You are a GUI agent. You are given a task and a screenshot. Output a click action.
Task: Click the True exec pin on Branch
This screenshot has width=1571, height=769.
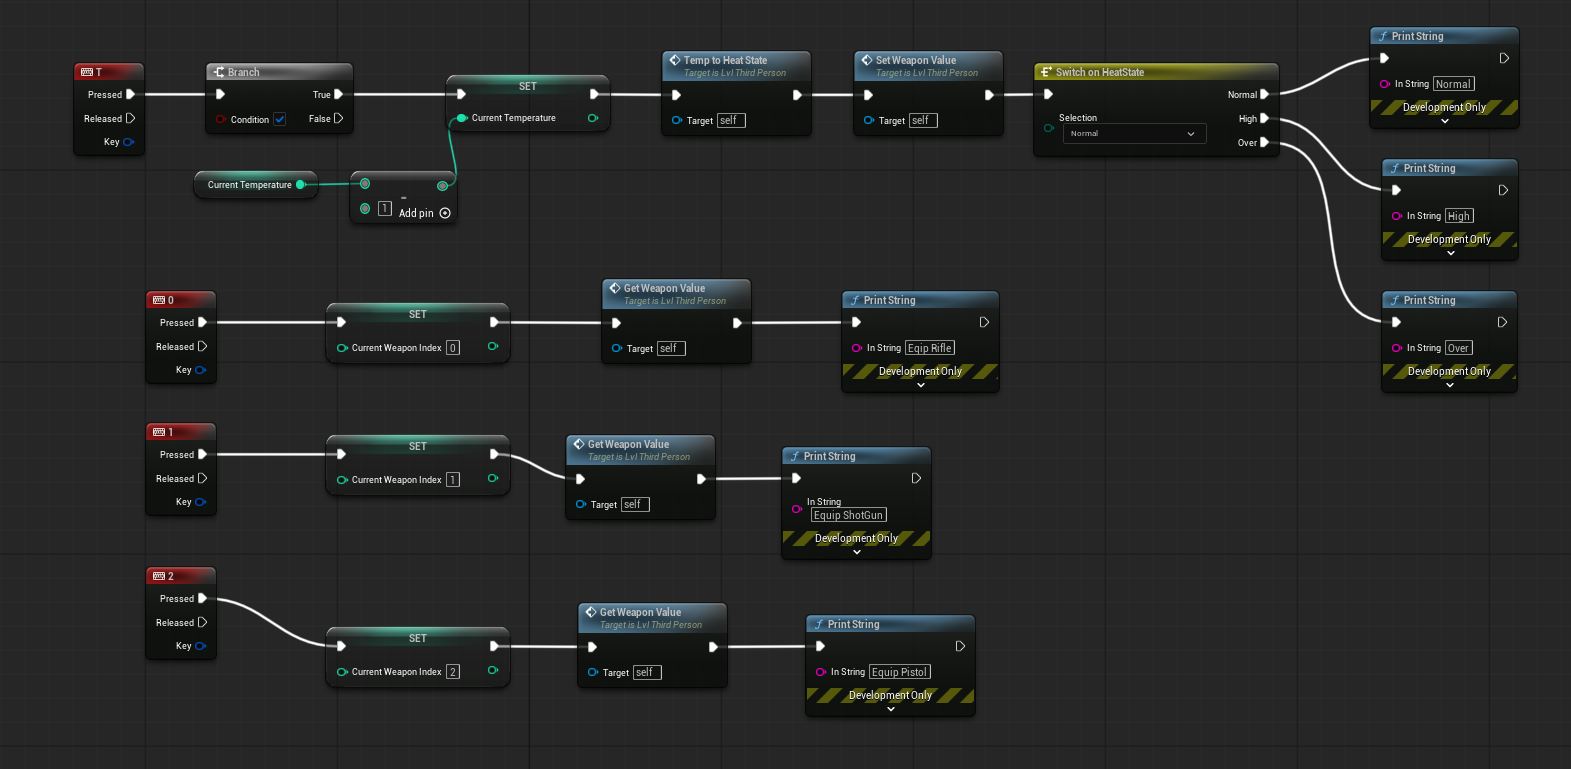point(338,94)
